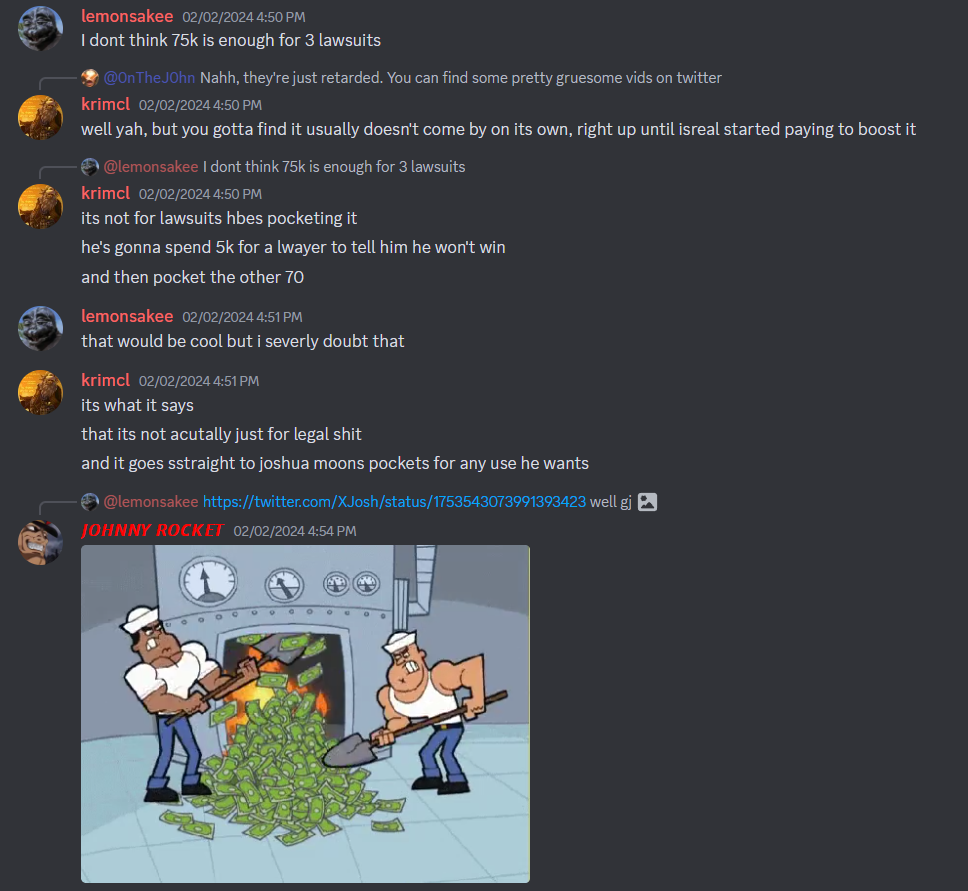
Task: Open the twitter.com/XJosh status link
Action: [x=394, y=501]
